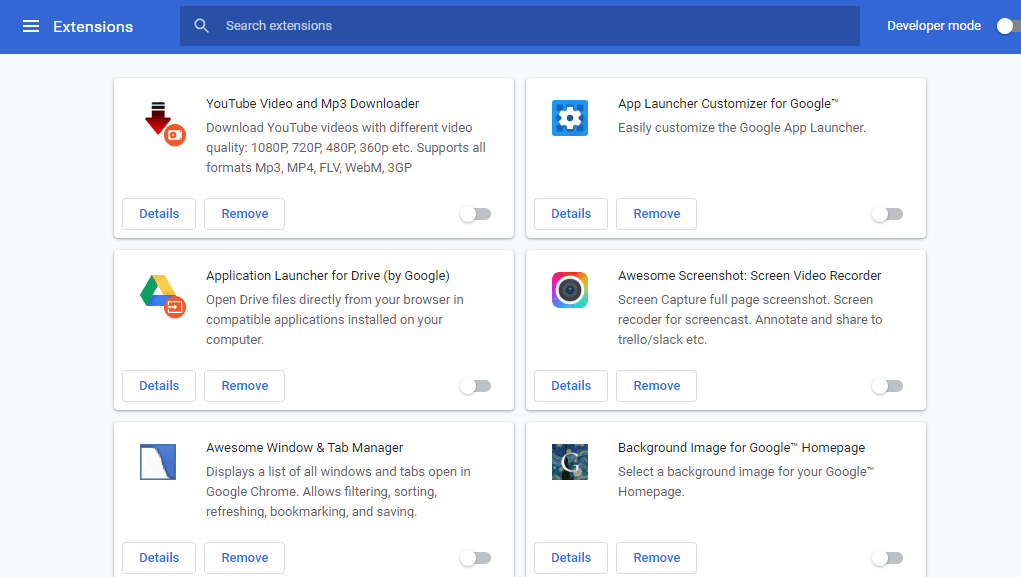The height and width of the screenshot is (577, 1021).
Task: Click the Awesome Window & Tab Manager icon
Action: point(158,462)
